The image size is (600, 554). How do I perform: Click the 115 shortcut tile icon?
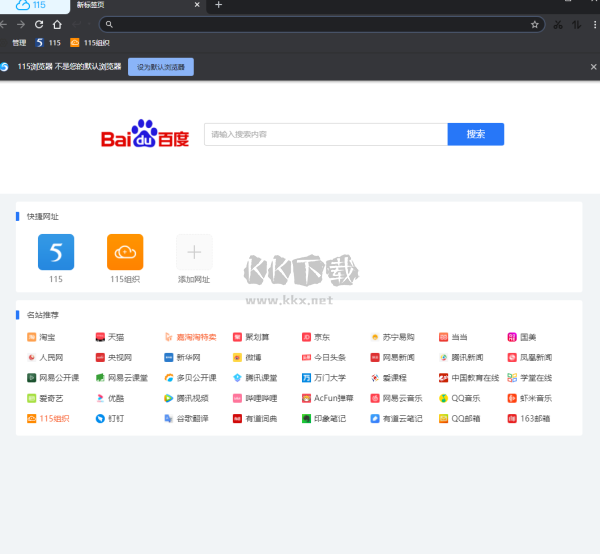pyautogui.click(x=56, y=252)
